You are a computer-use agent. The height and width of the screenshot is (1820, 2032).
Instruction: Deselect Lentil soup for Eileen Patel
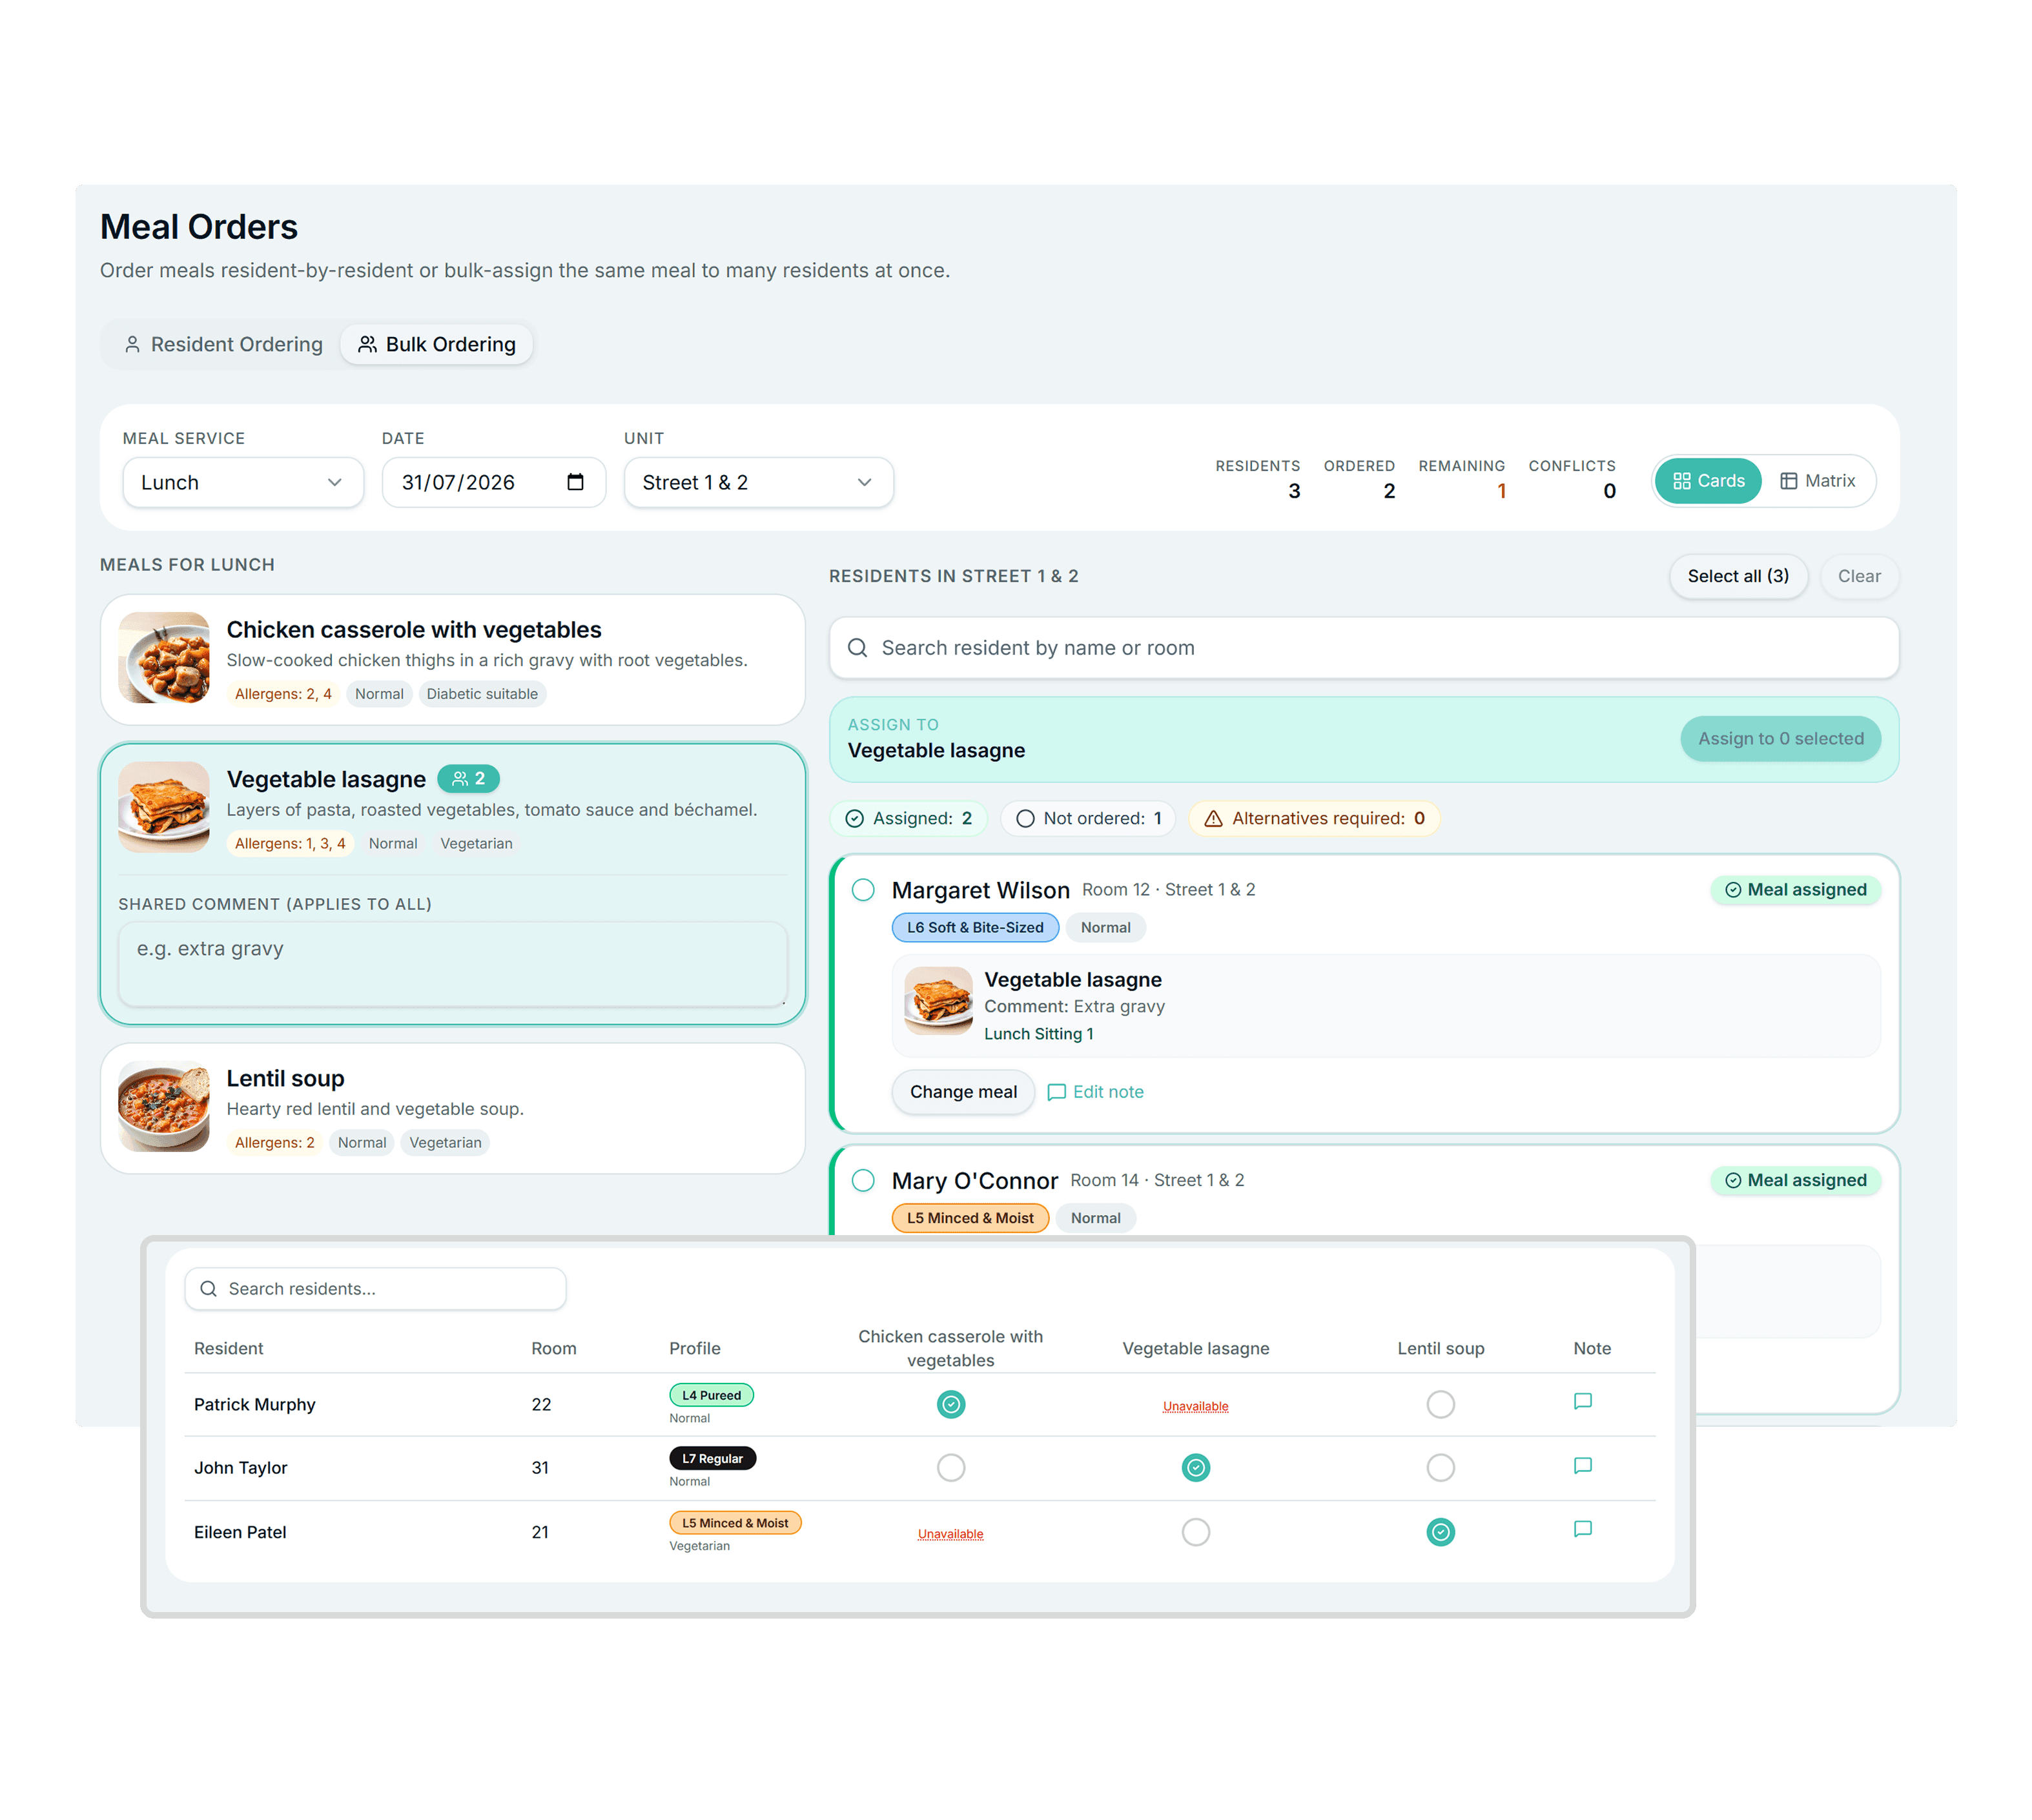point(1440,1532)
